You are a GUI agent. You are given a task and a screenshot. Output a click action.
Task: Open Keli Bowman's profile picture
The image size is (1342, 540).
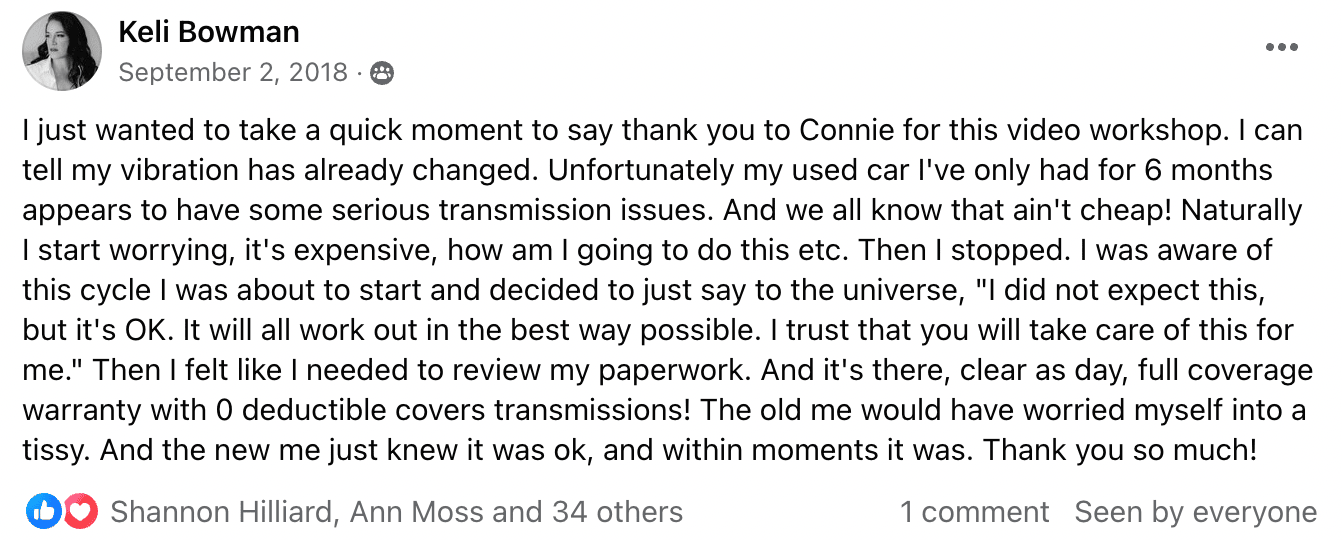click(x=61, y=51)
